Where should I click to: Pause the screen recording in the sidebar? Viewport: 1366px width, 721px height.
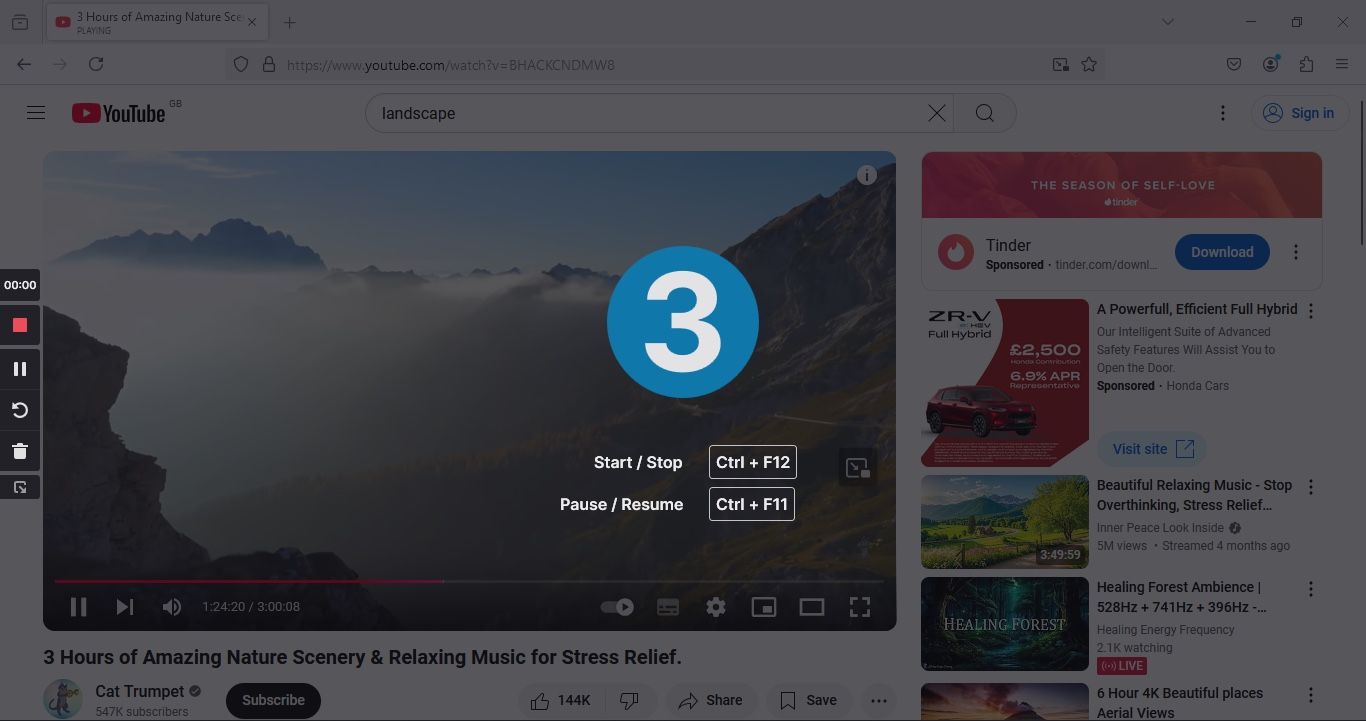click(19, 367)
